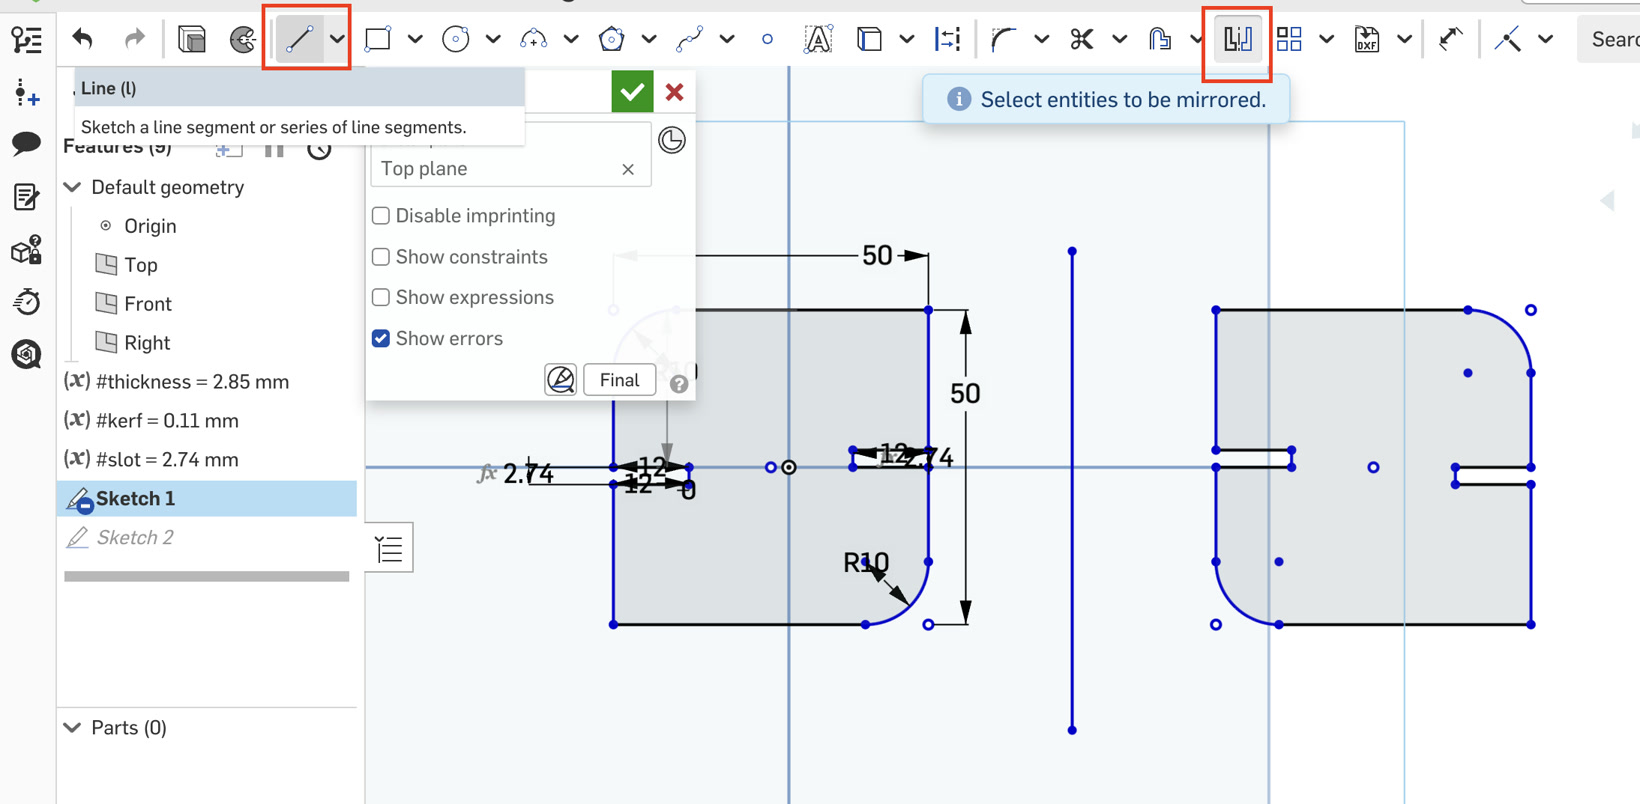Open the sketch dialog help icon
This screenshot has height=804, width=1640.
pyautogui.click(x=679, y=384)
